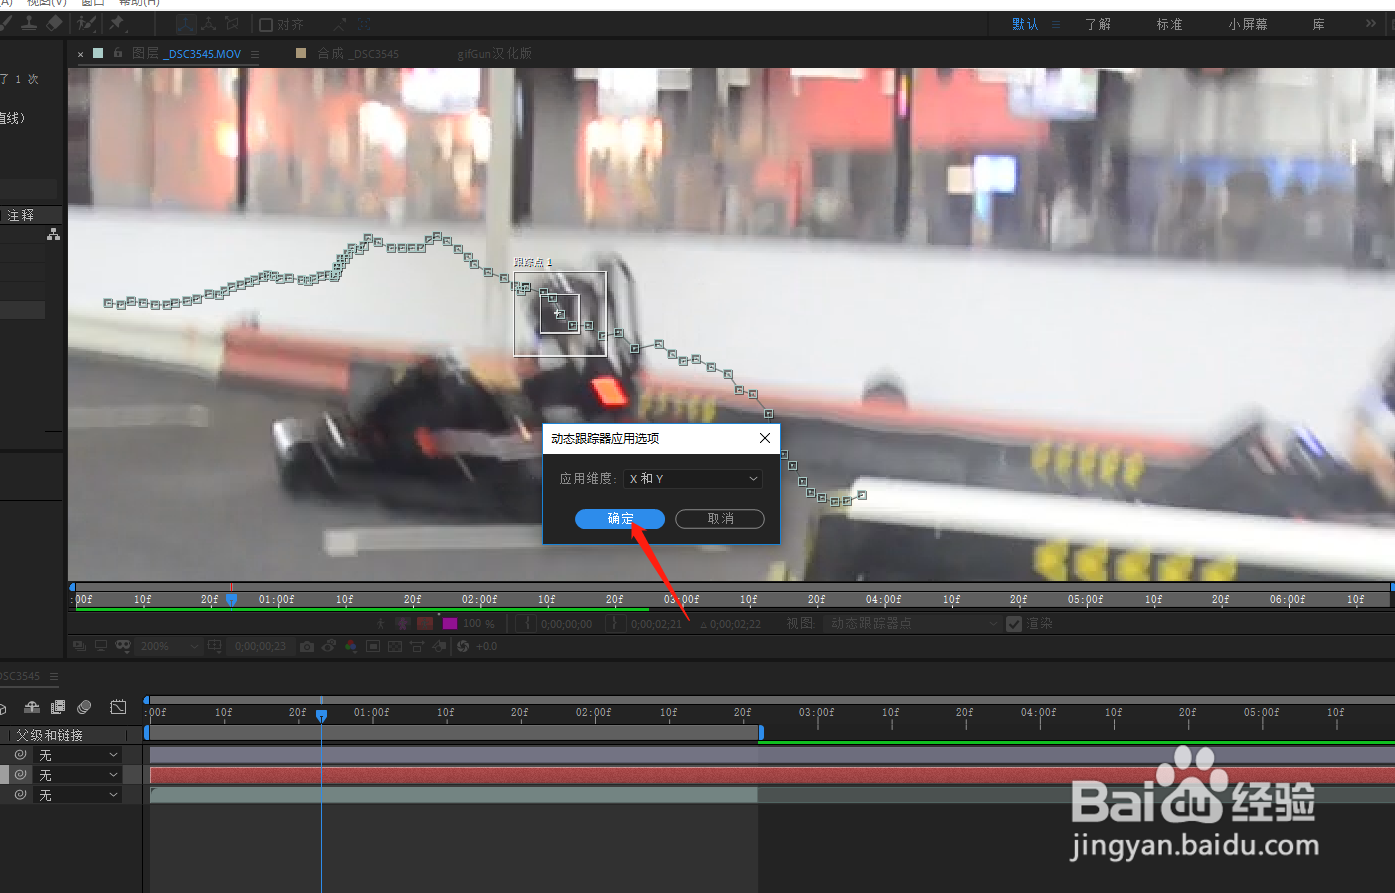
Task: Open the 合成 _DSC3545 panel tab
Action: tap(358, 53)
